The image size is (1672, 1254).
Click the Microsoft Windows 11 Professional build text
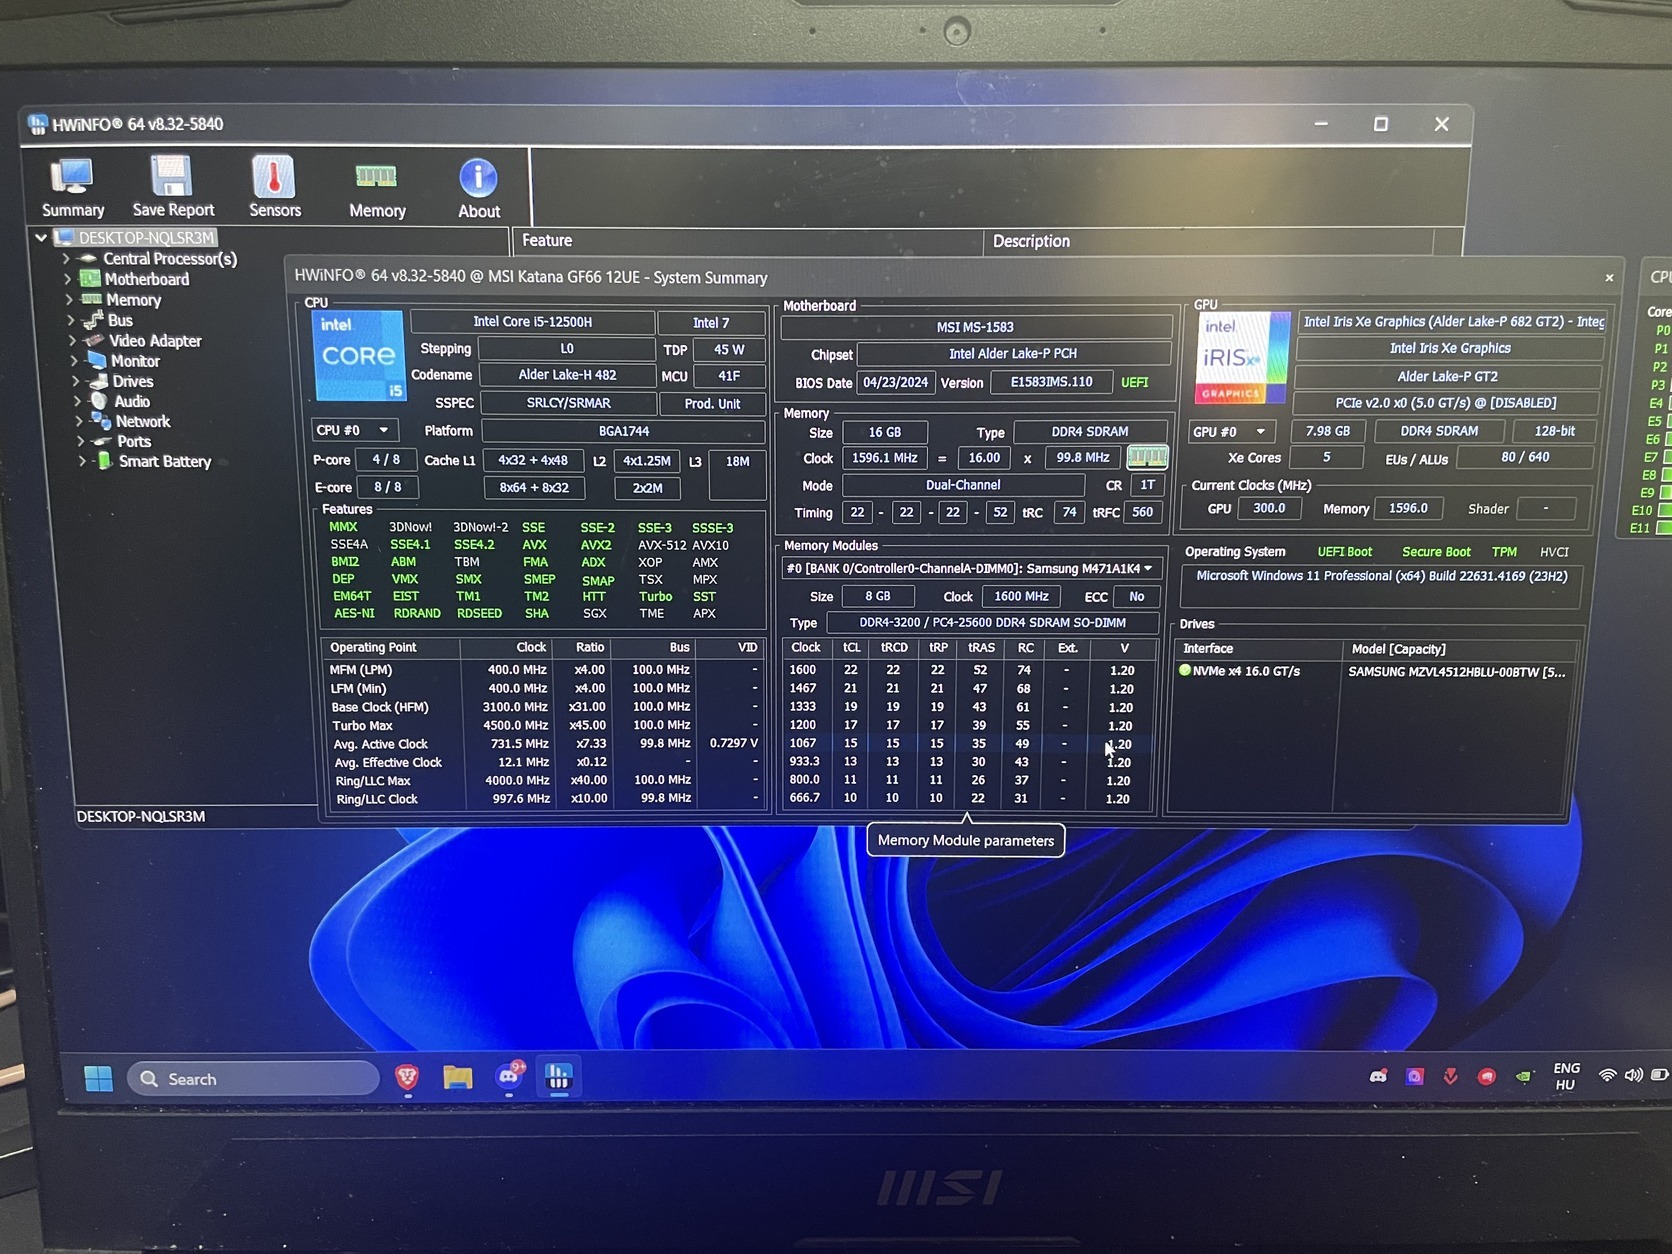[1382, 576]
